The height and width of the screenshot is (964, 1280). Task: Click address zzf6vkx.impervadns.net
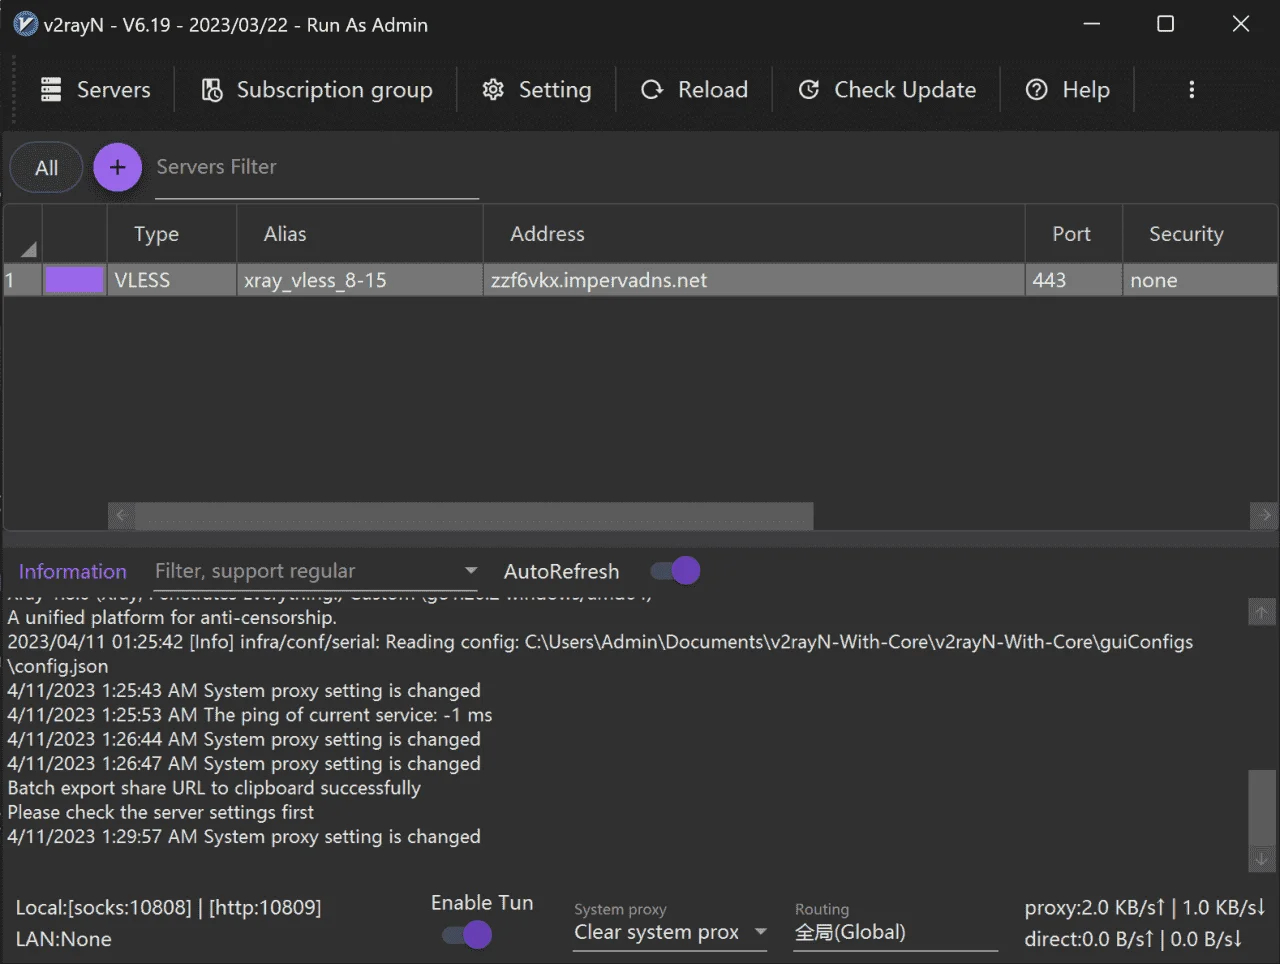click(x=754, y=280)
